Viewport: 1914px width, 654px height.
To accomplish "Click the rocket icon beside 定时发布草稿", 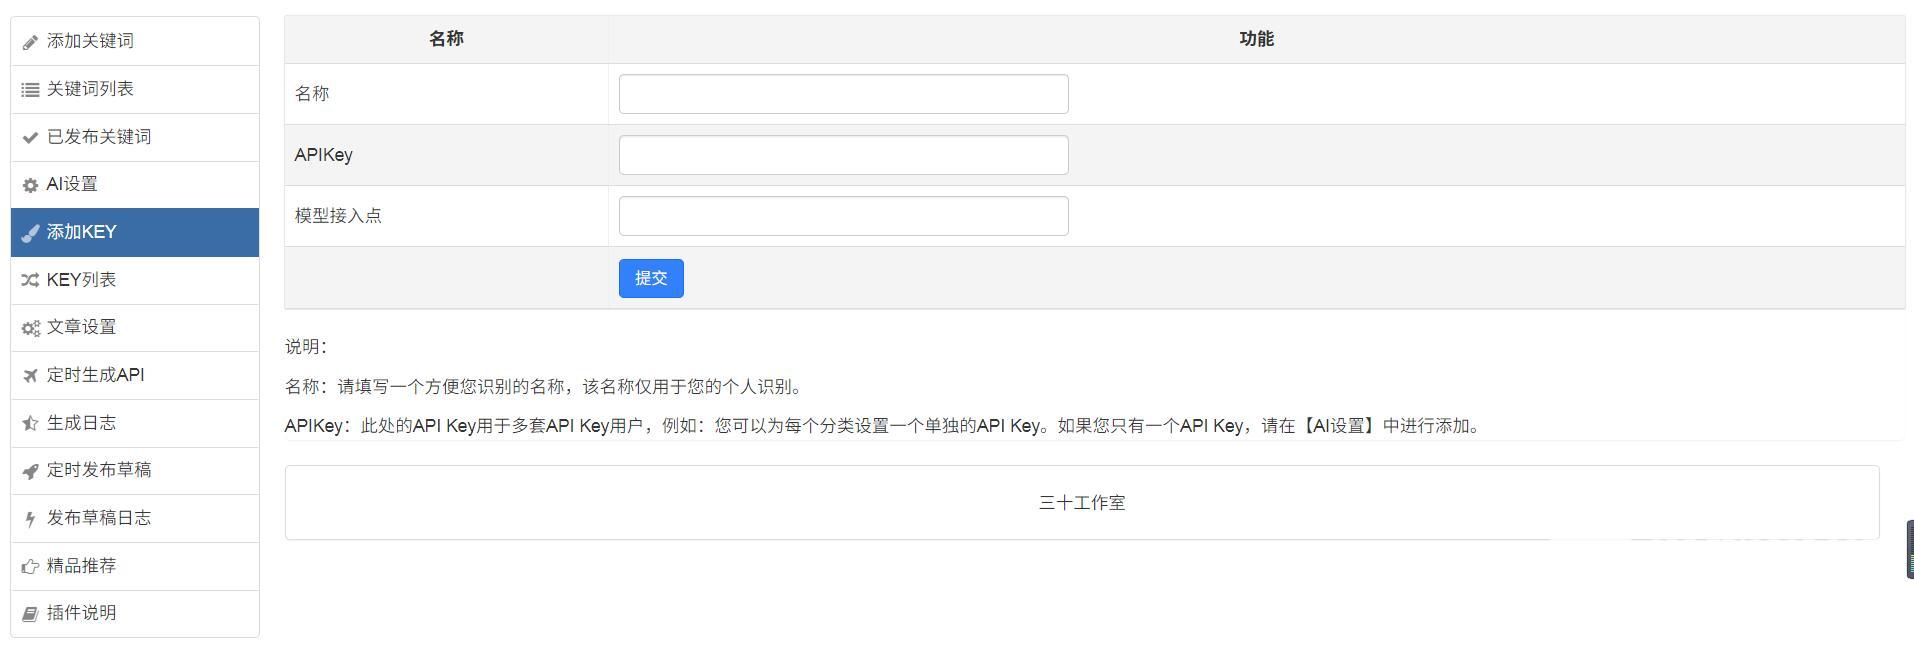I will (x=31, y=471).
